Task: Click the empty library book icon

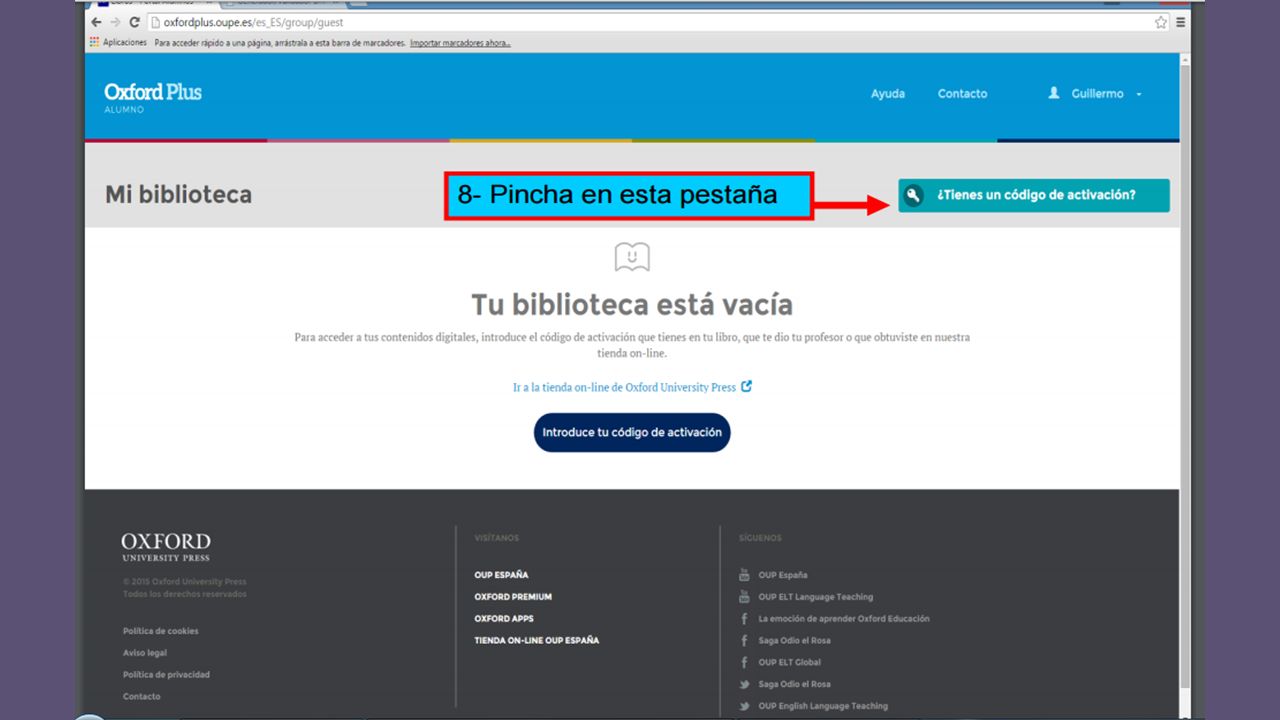Action: click(x=632, y=257)
